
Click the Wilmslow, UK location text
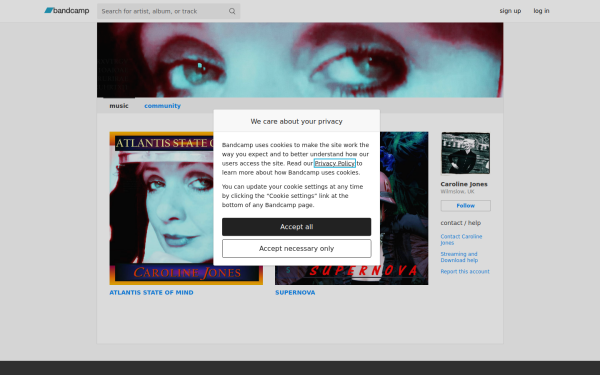pos(457,191)
